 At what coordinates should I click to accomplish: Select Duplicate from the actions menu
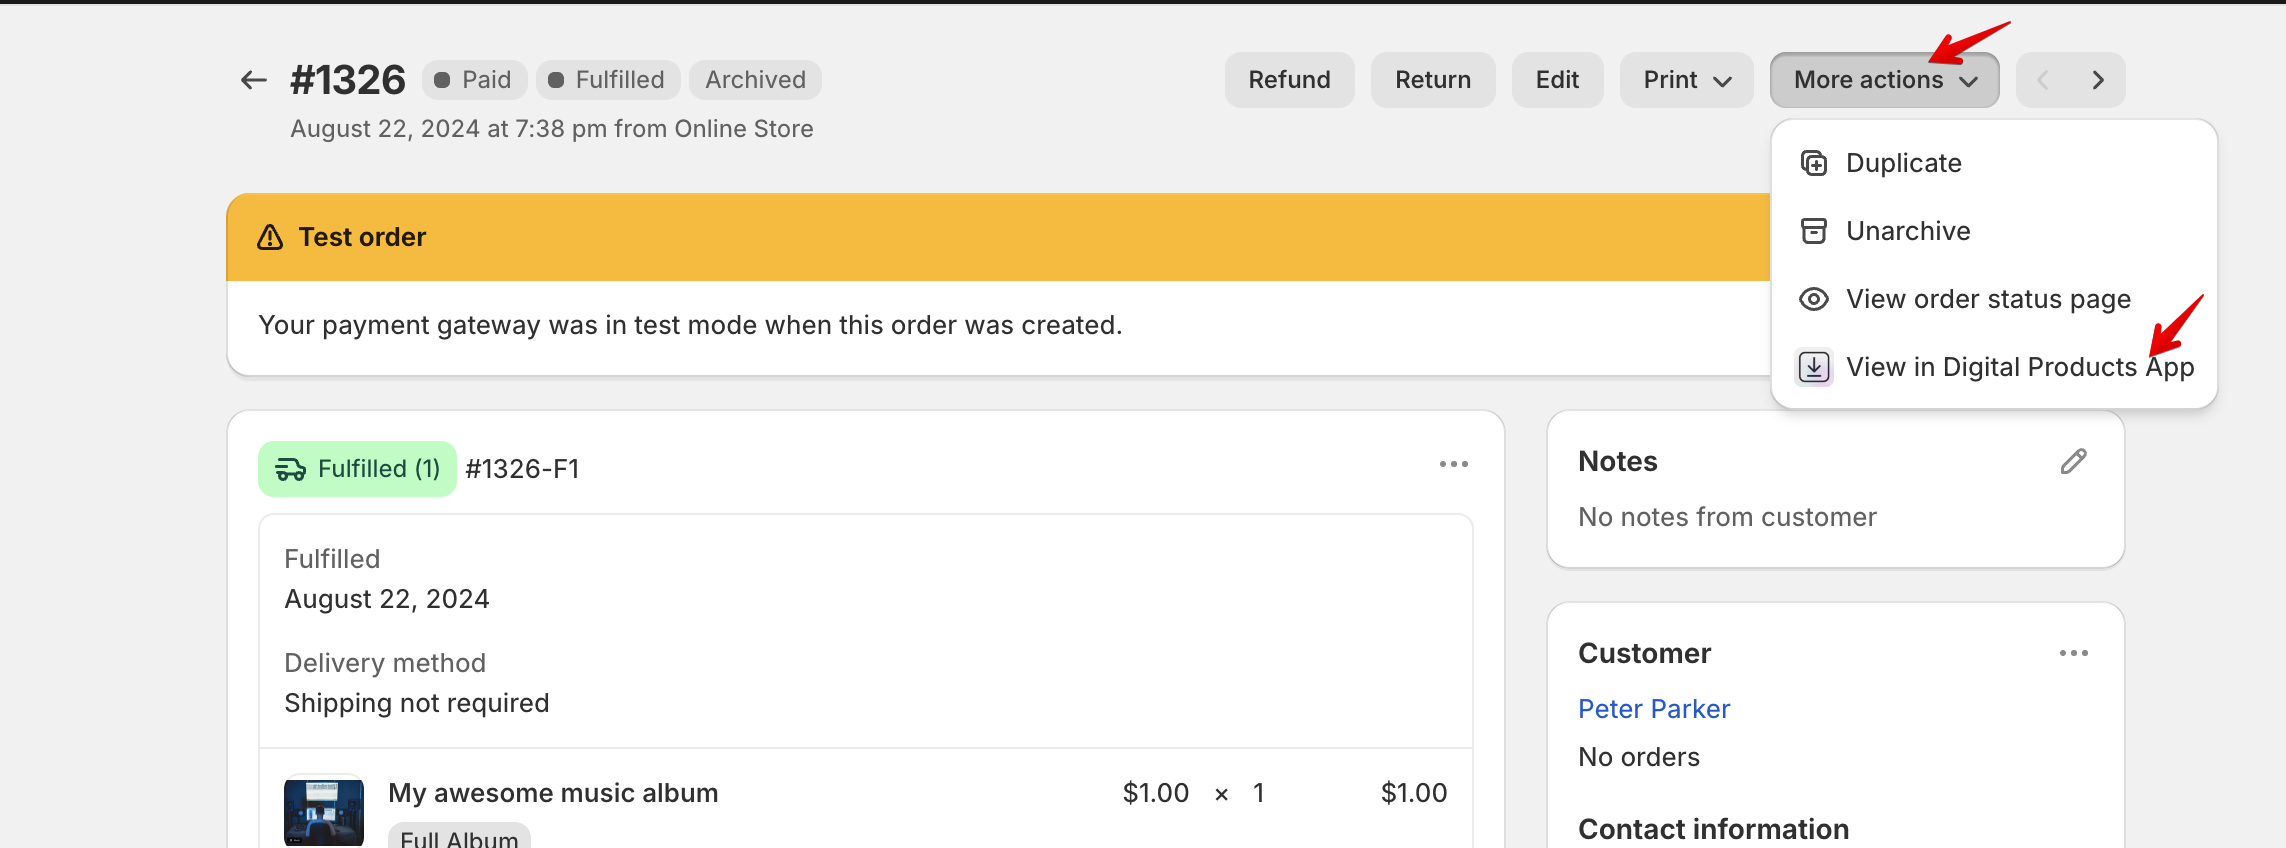(x=1902, y=162)
